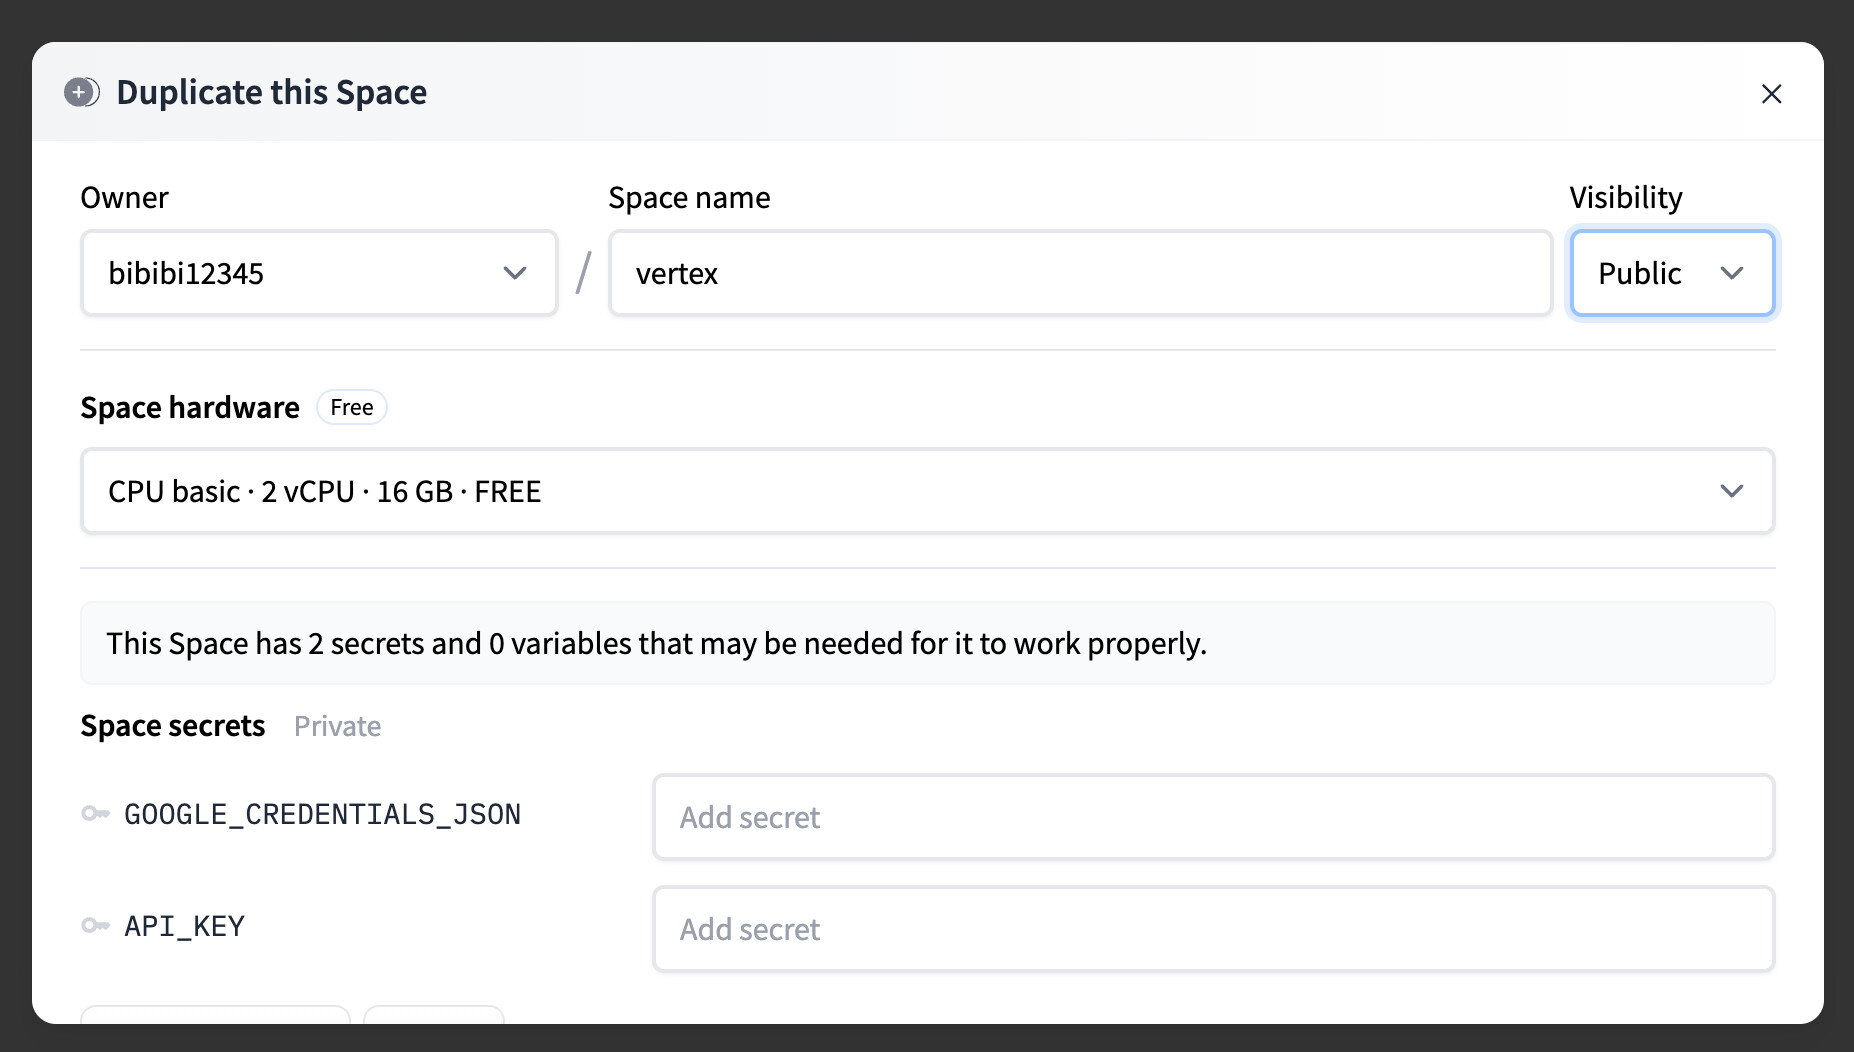This screenshot has width=1854, height=1052.
Task: Click the duplicate icon beside the dialog title
Action: click(x=82, y=93)
